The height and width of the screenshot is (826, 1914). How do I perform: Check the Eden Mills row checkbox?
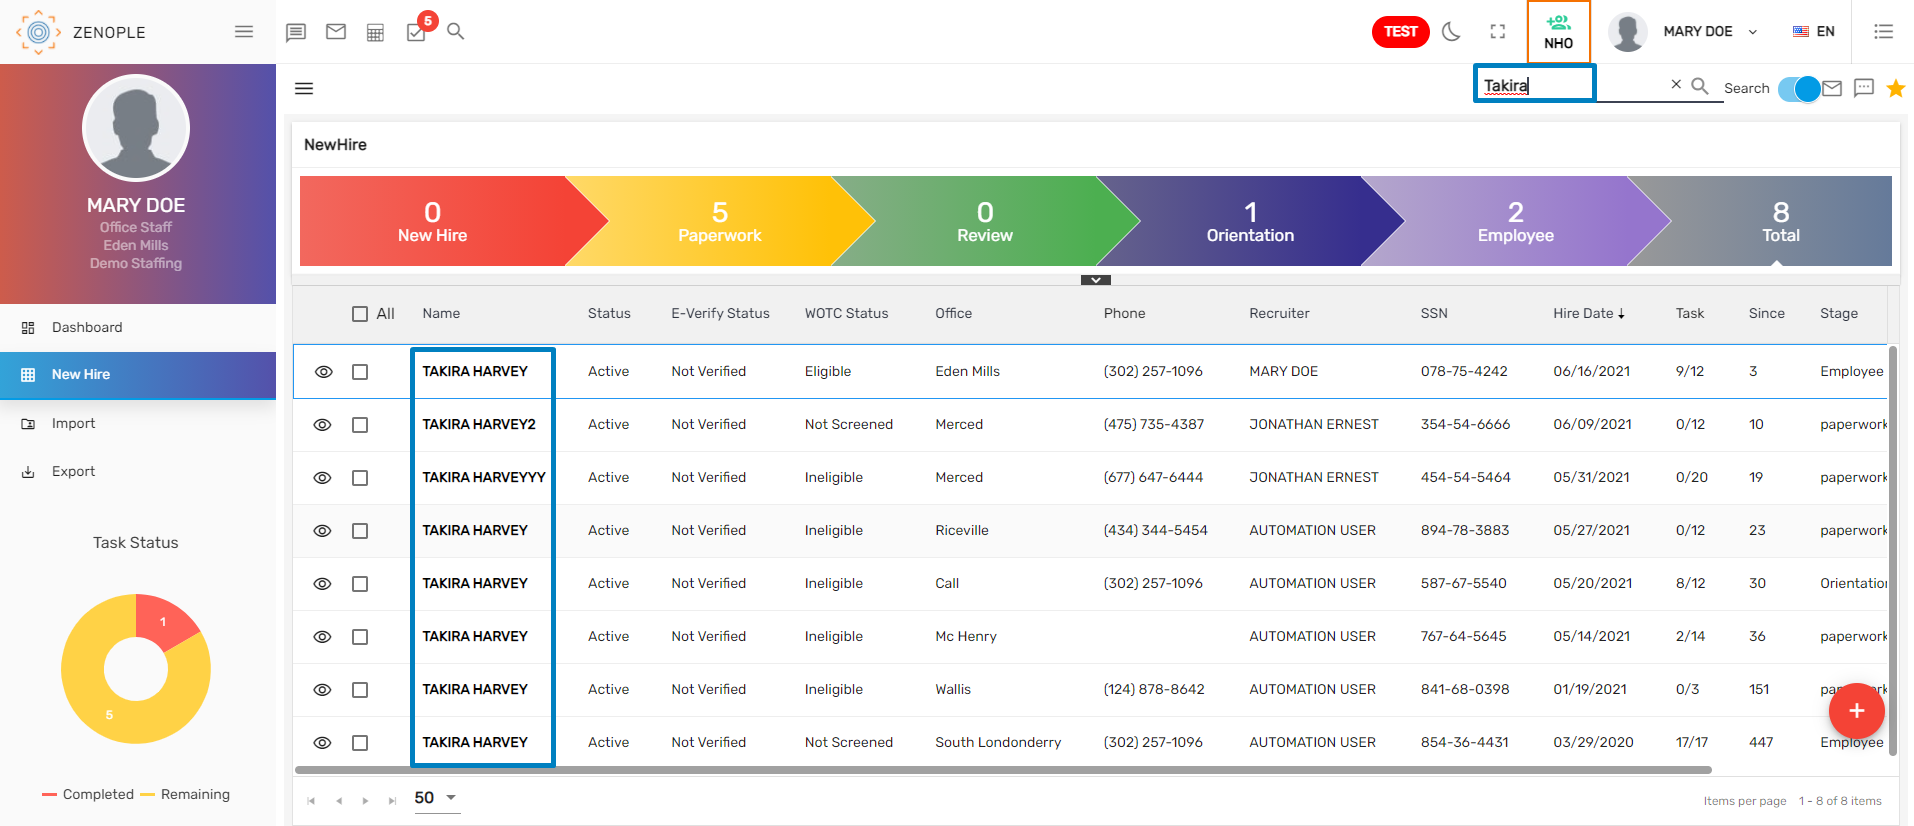point(360,372)
